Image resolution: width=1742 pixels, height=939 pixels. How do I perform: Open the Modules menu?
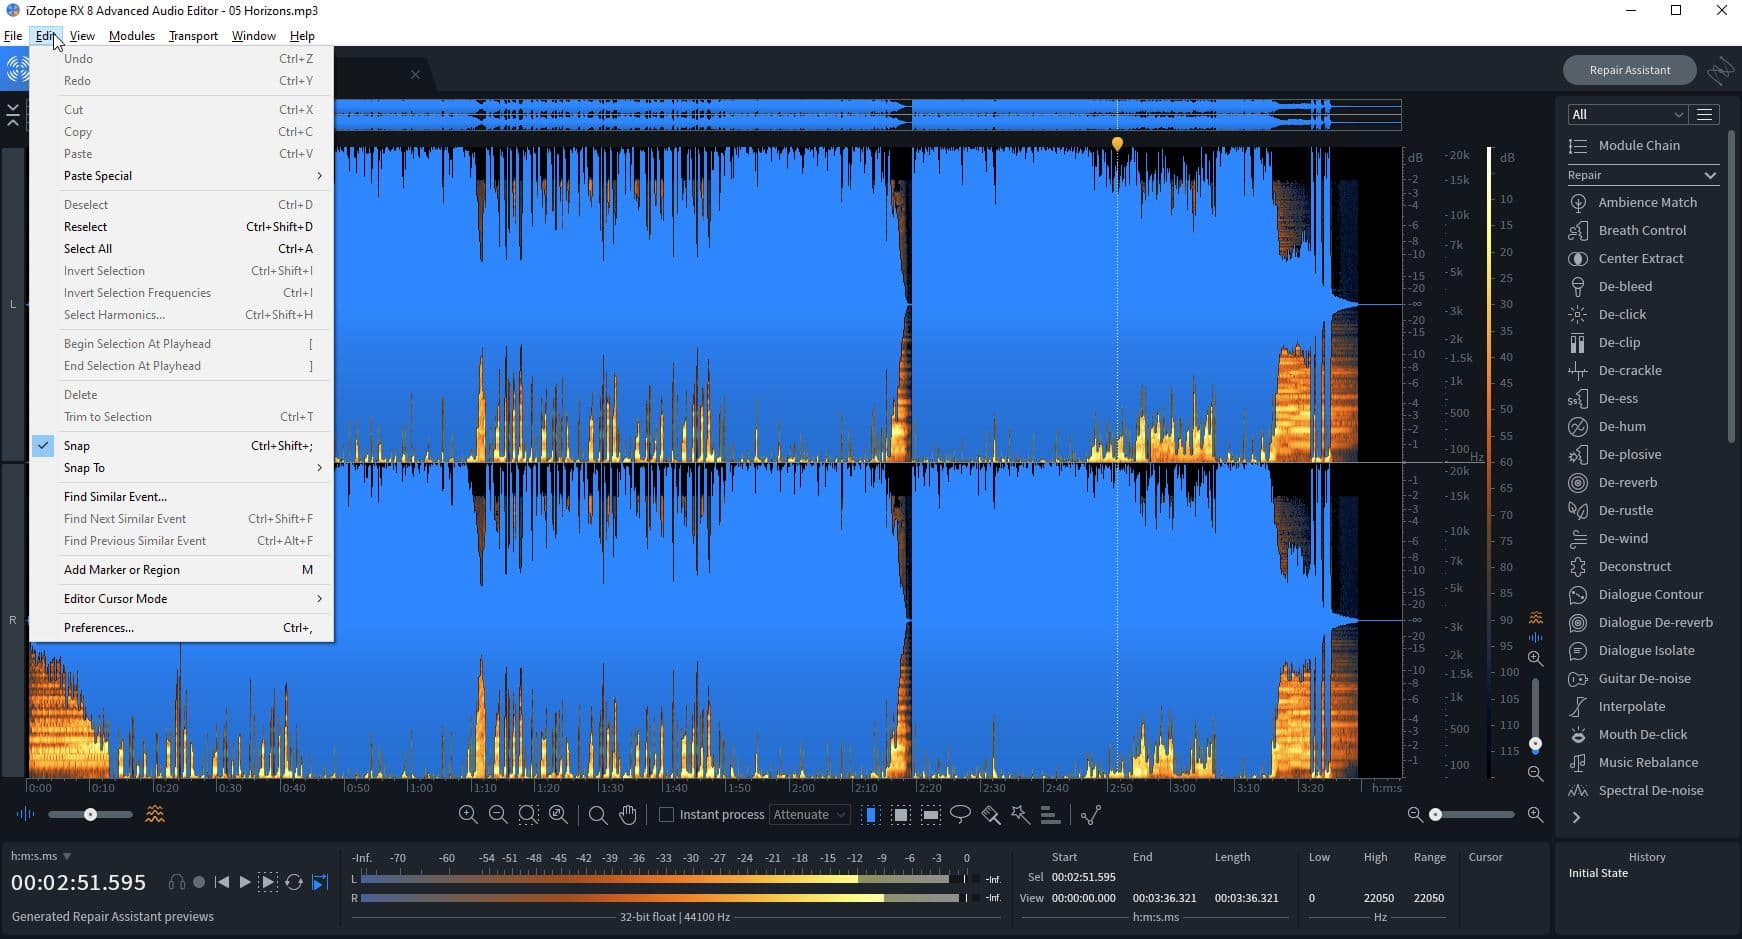pos(131,35)
